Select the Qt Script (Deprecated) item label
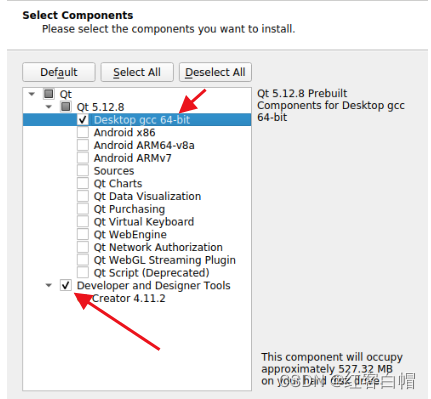 click(152, 273)
